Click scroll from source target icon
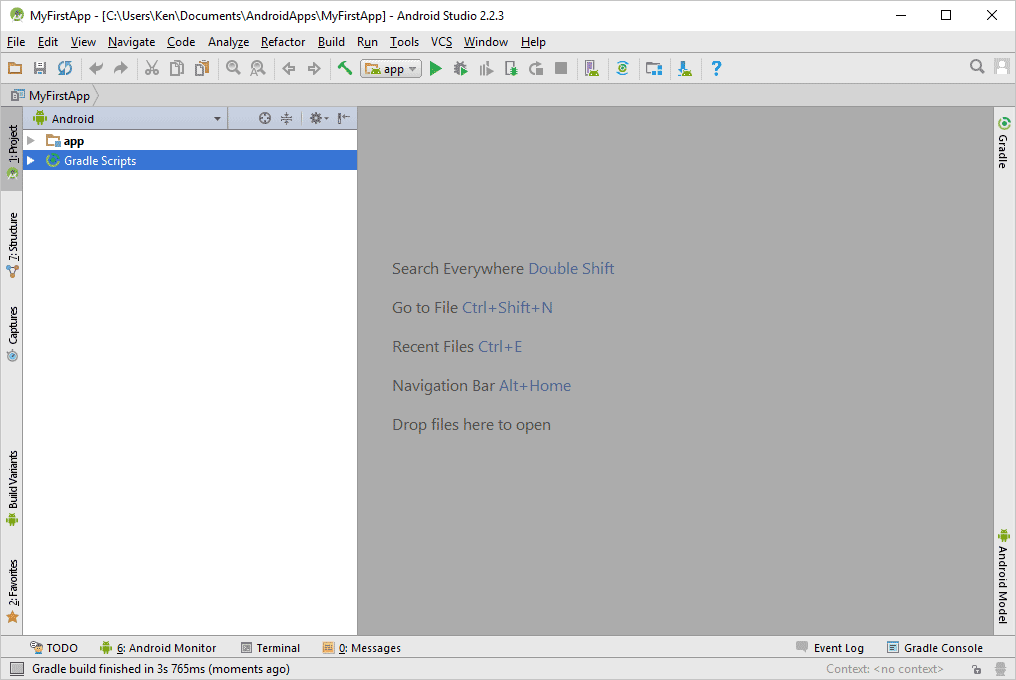This screenshot has height=680, width=1016. [x=265, y=118]
